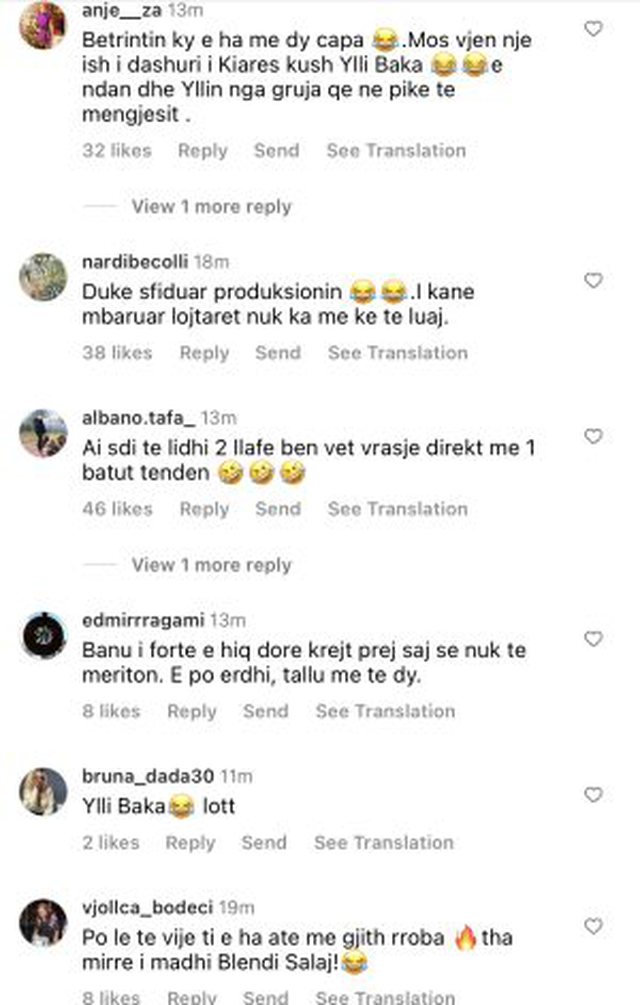Heart the comment by albano.tafa_
The width and height of the screenshot is (640, 1005).
[593, 437]
